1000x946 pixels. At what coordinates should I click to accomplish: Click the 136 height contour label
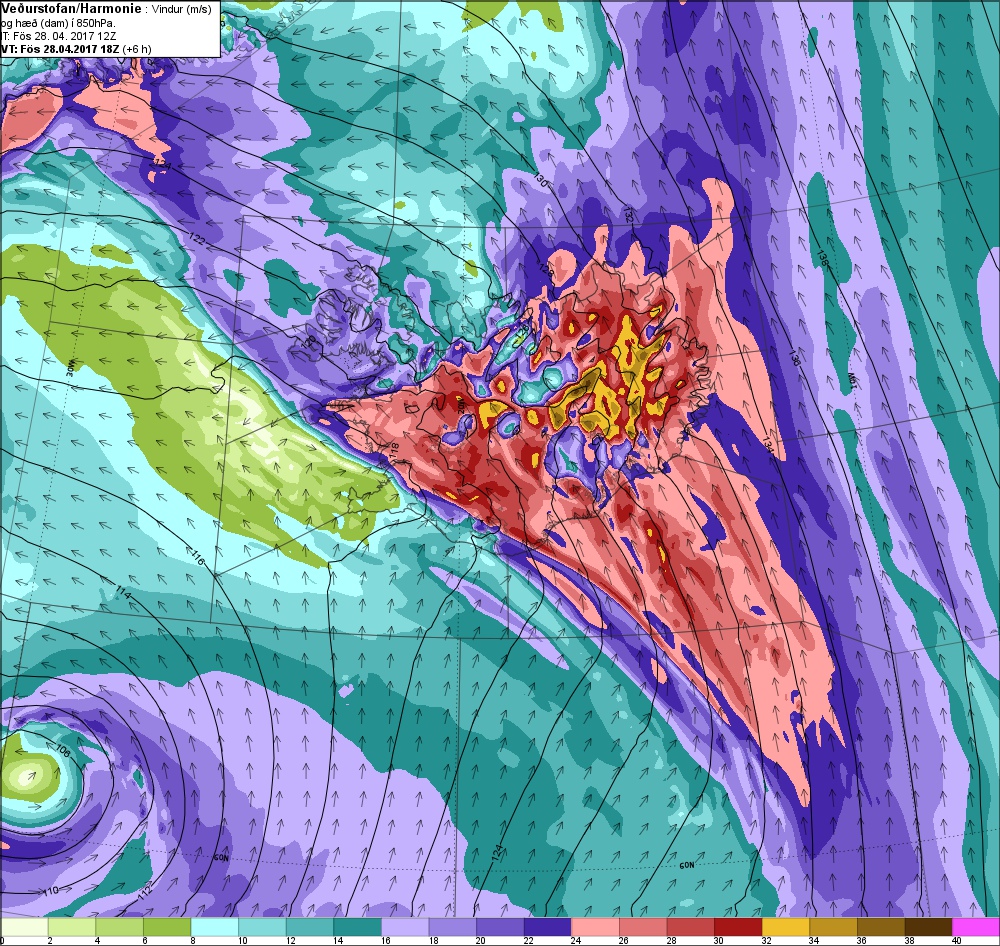click(x=795, y=357)
